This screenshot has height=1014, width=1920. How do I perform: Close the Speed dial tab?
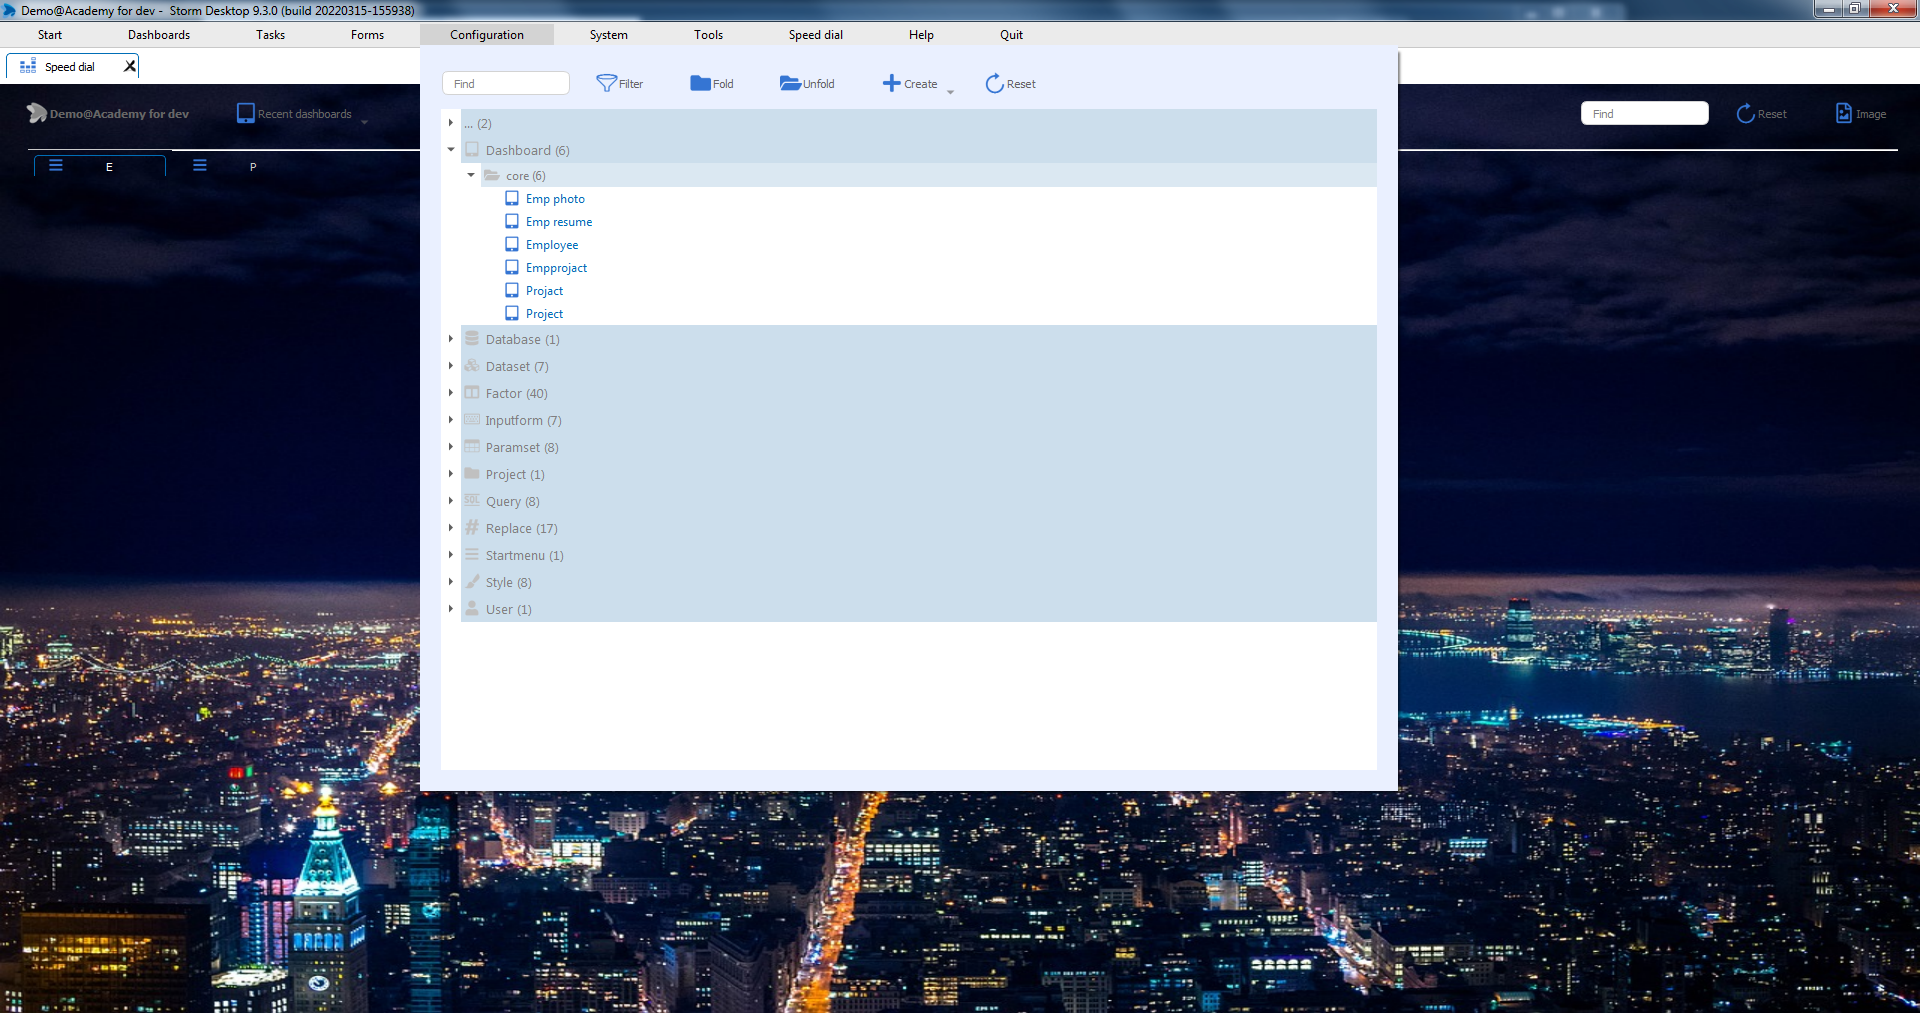[x=129, y=66]
